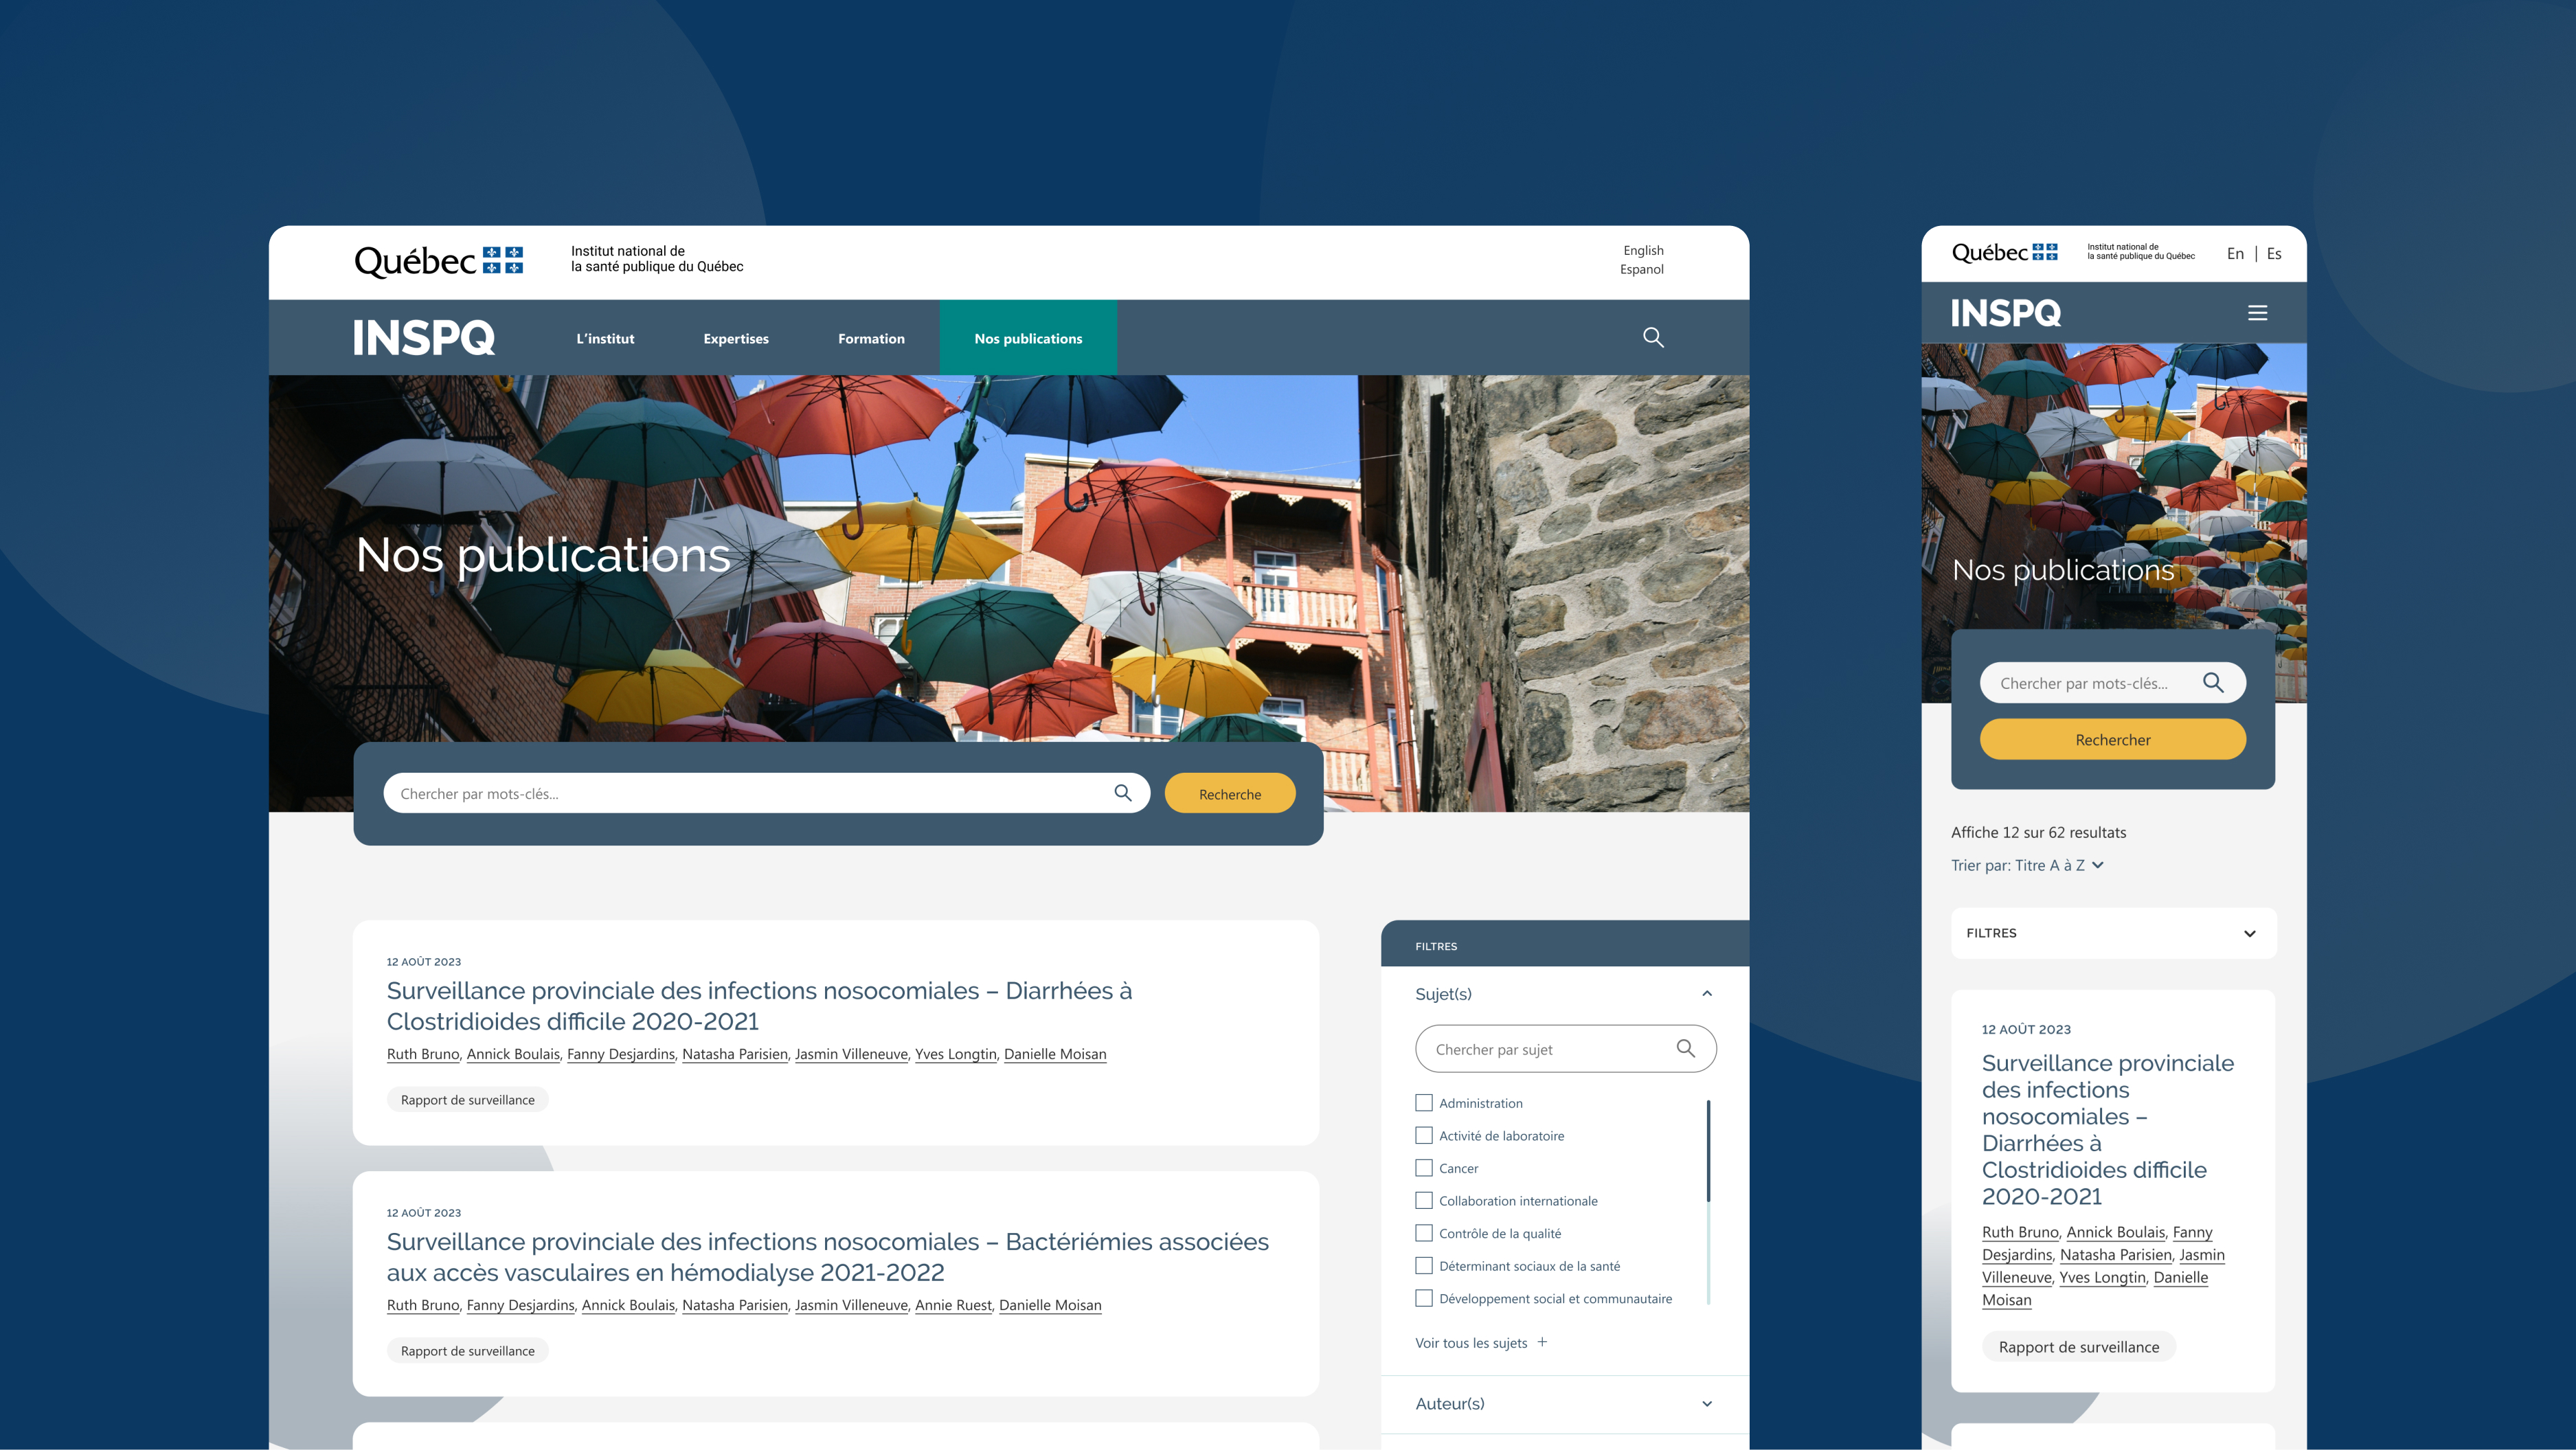
Task: Open the L'institut menu item
Action: (x=605, y=338)
